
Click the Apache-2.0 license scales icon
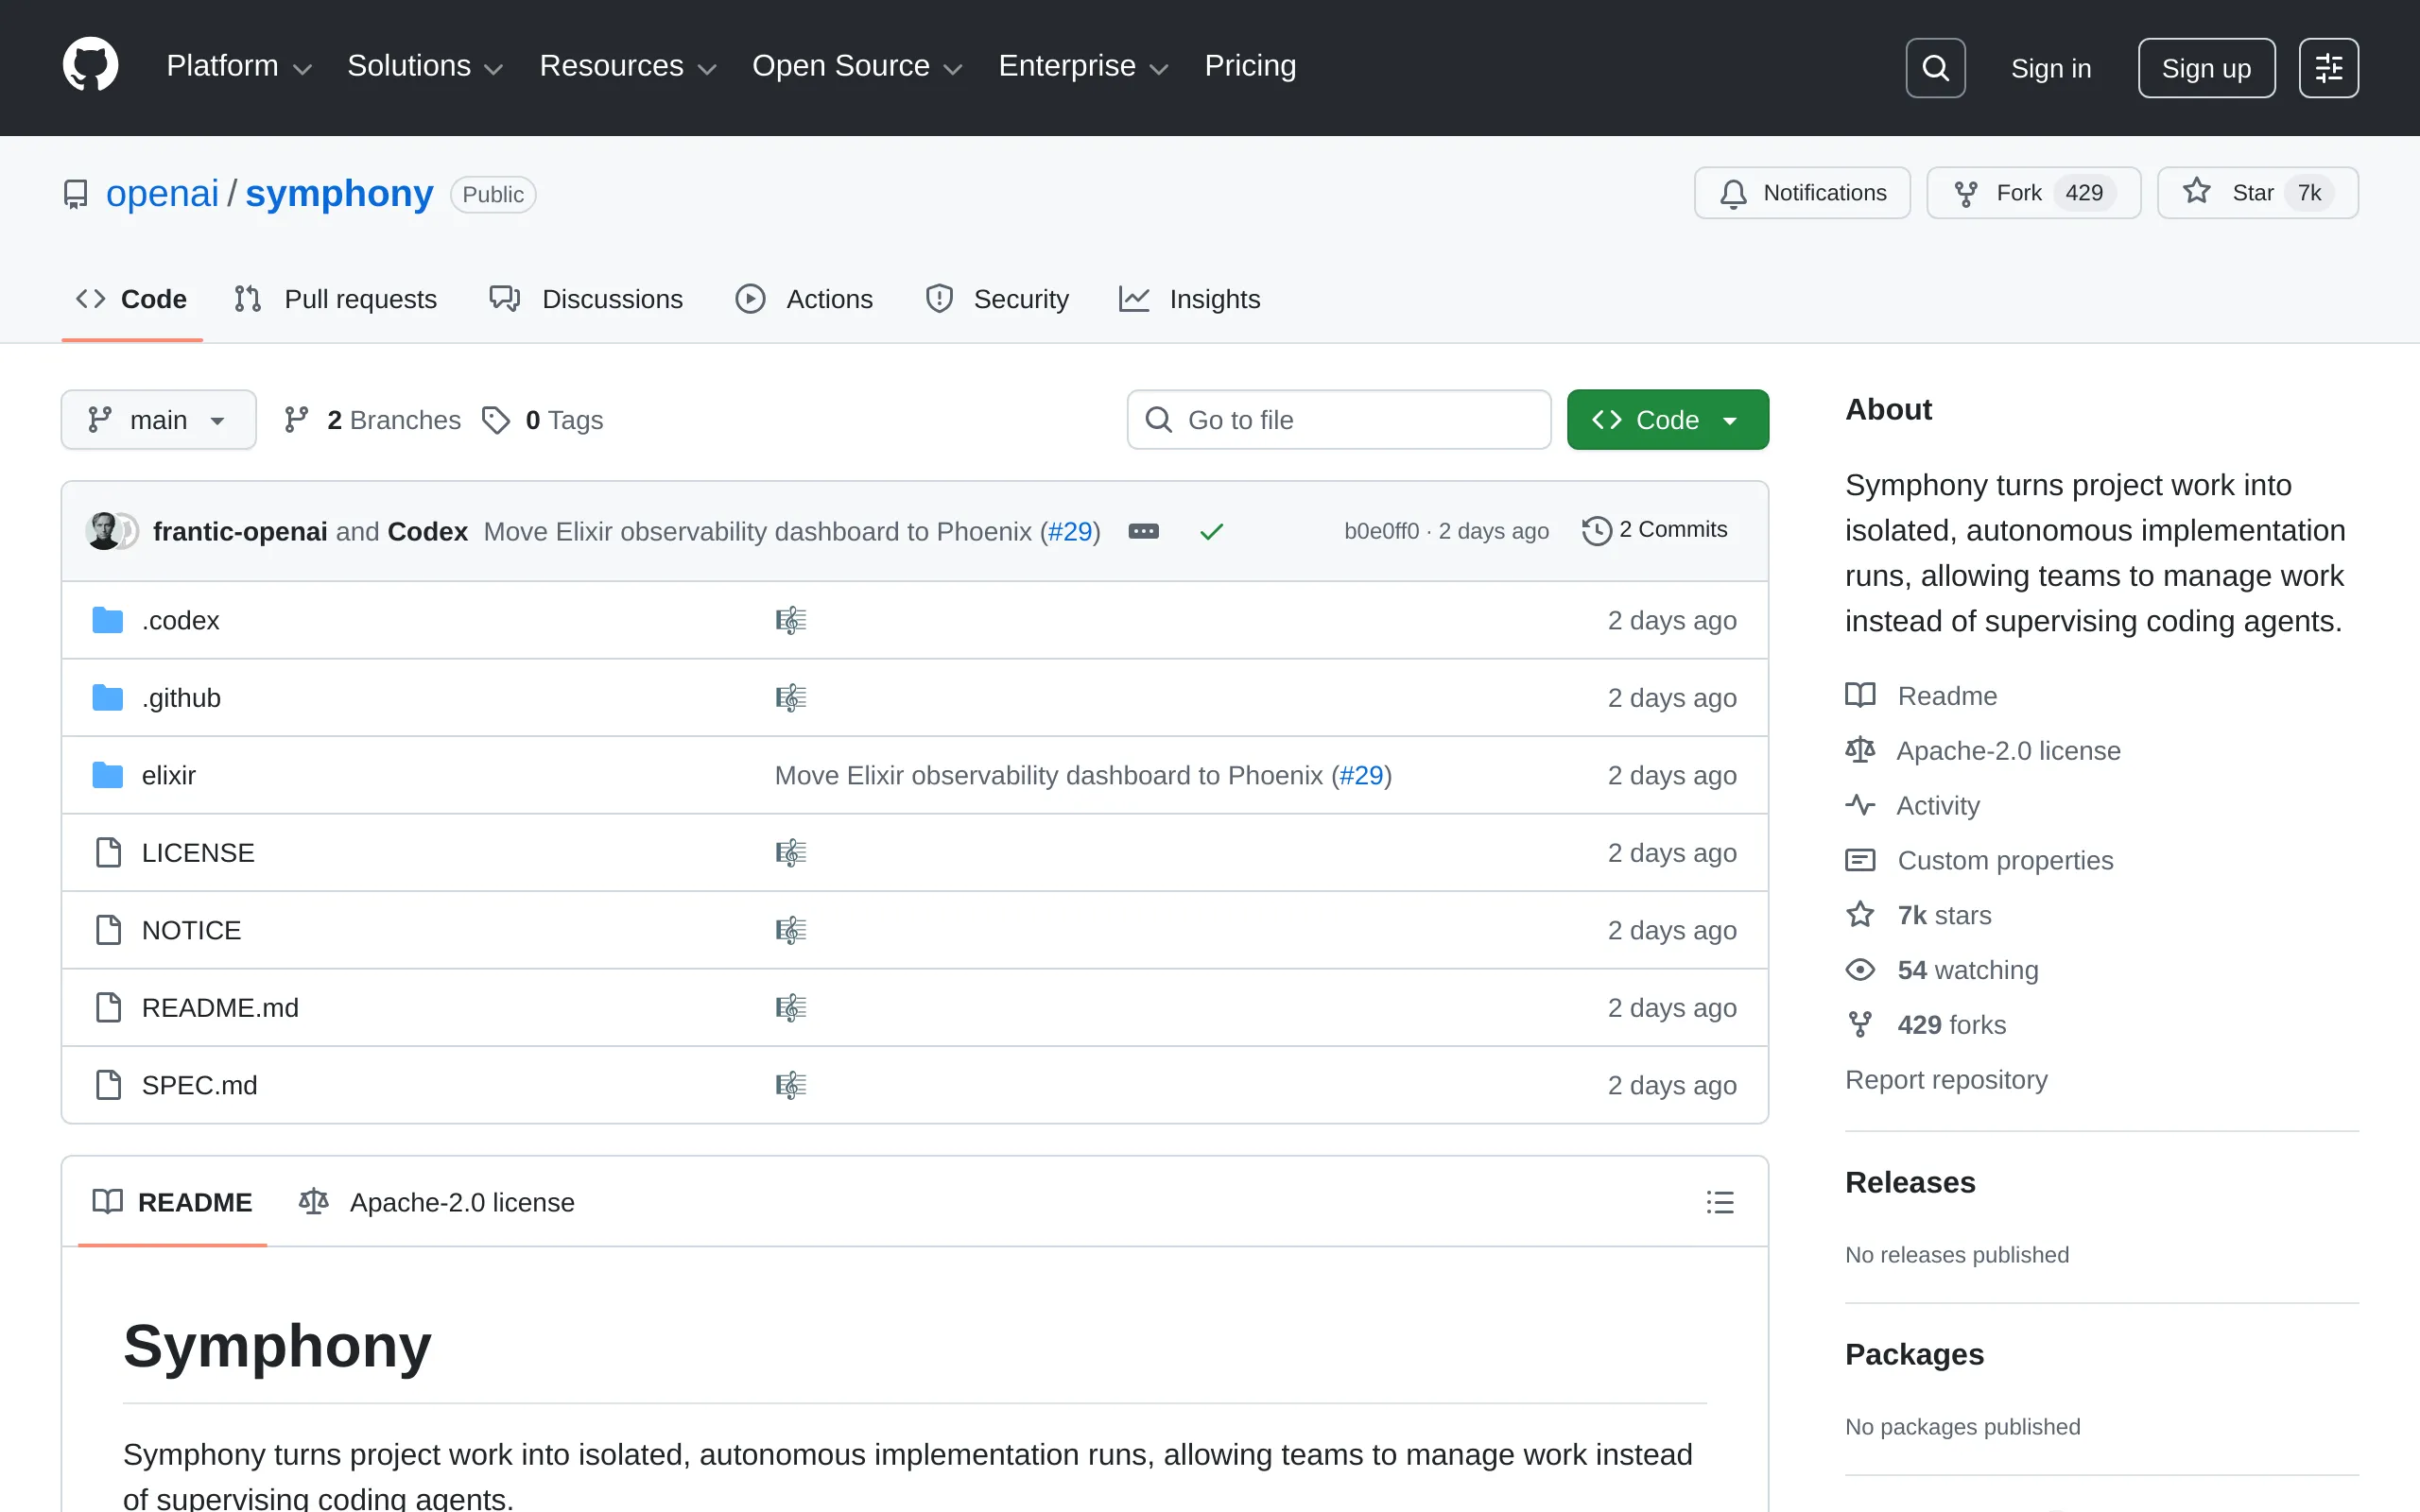[x=1860, y=750]
